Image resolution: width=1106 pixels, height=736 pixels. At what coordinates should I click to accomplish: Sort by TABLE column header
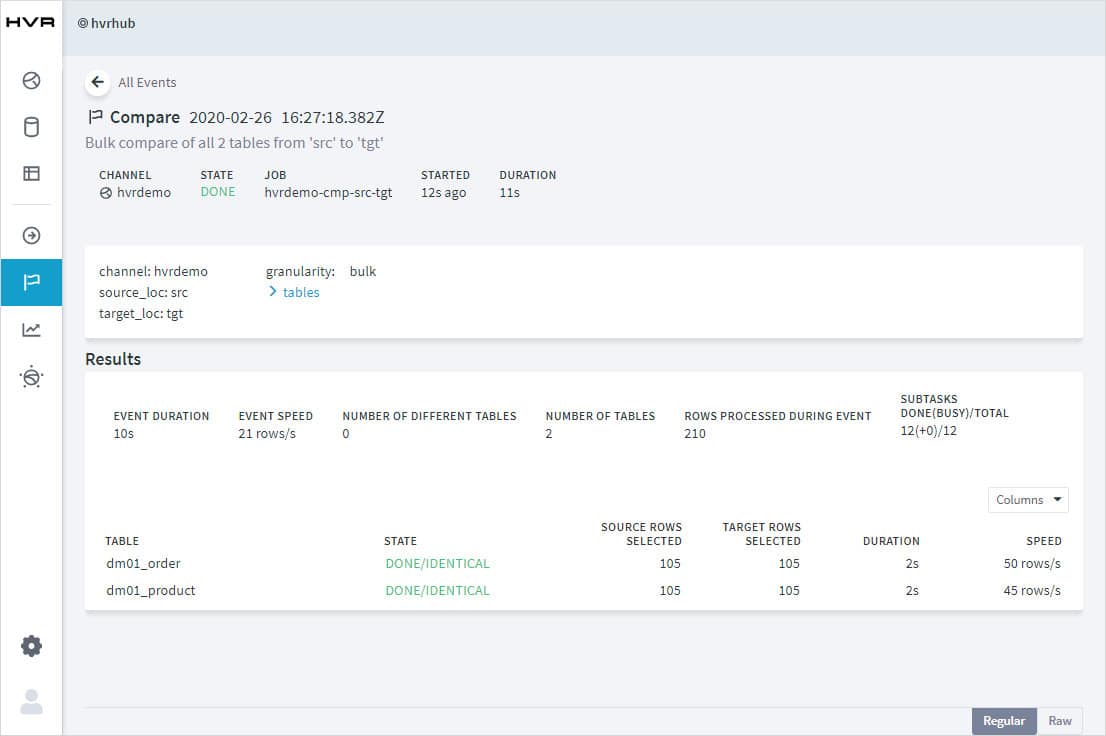pos(122,541)
